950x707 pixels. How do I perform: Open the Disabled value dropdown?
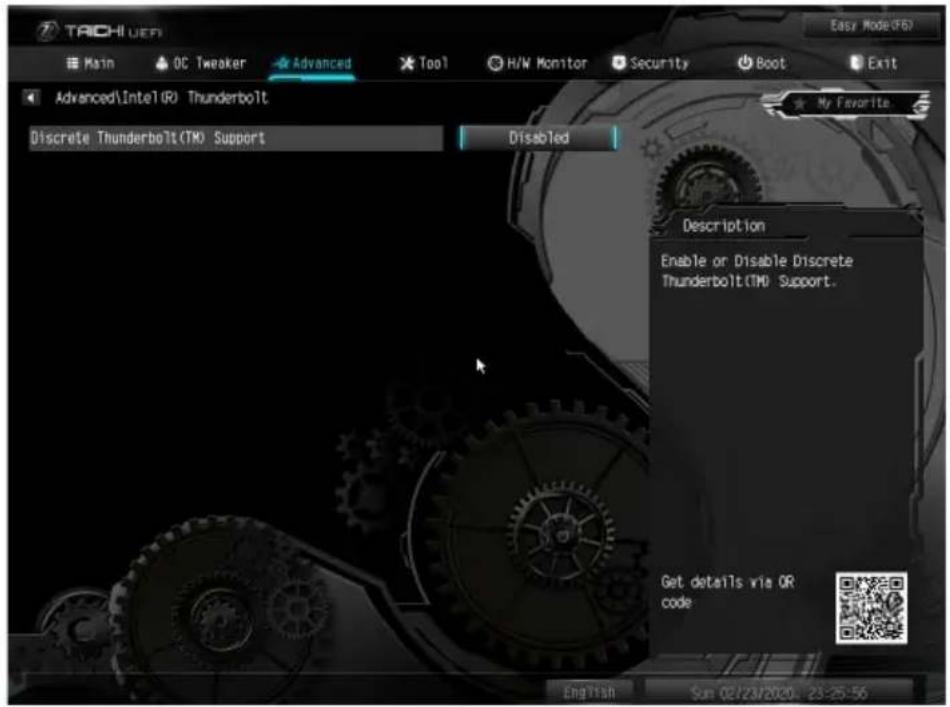(x=538, y=138)
